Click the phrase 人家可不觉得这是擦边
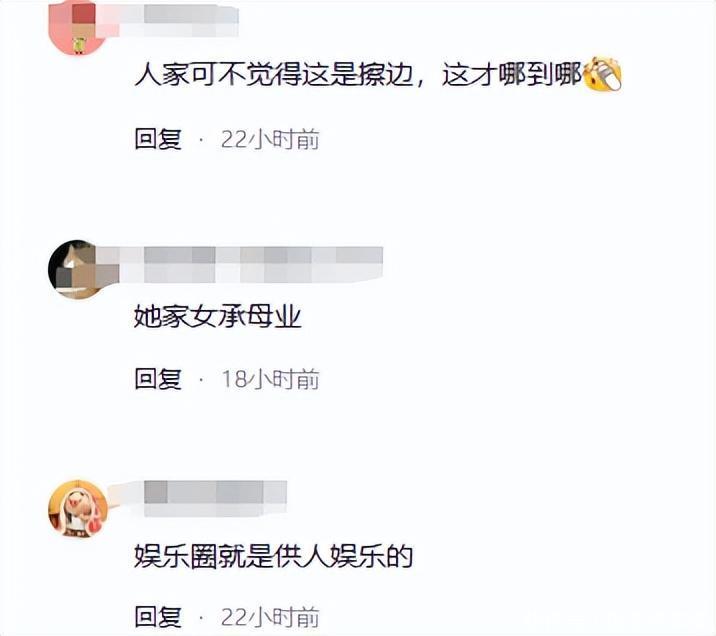716x636 pixels. tap(274, 75)
